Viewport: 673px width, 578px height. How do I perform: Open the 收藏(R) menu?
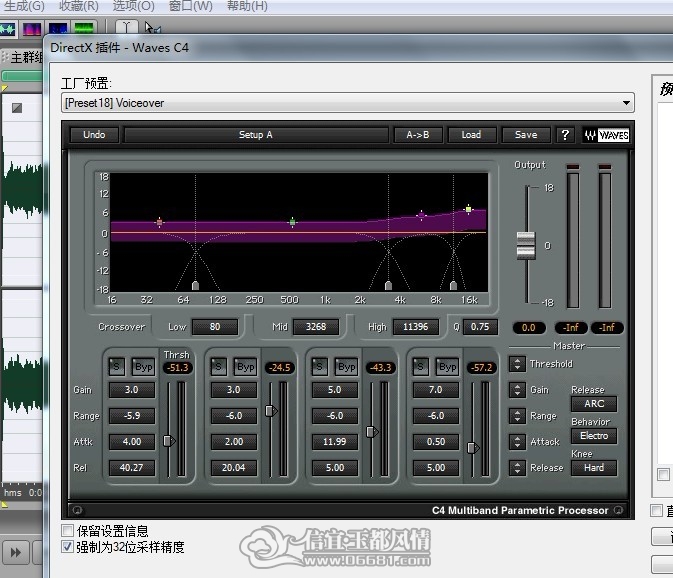point(79,6)
